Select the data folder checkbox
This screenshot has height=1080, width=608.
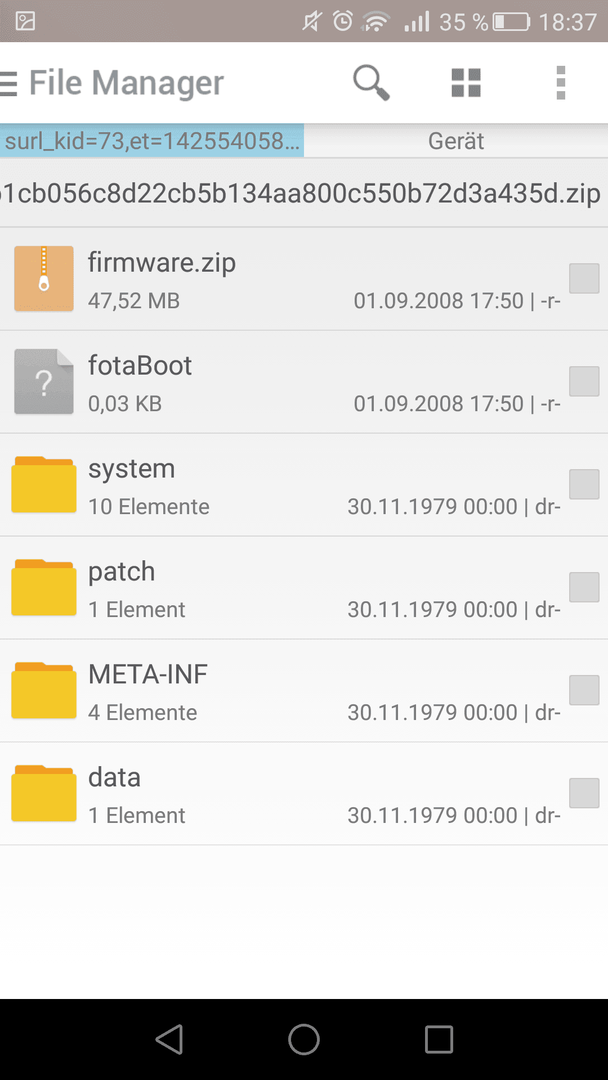(584, 793)
